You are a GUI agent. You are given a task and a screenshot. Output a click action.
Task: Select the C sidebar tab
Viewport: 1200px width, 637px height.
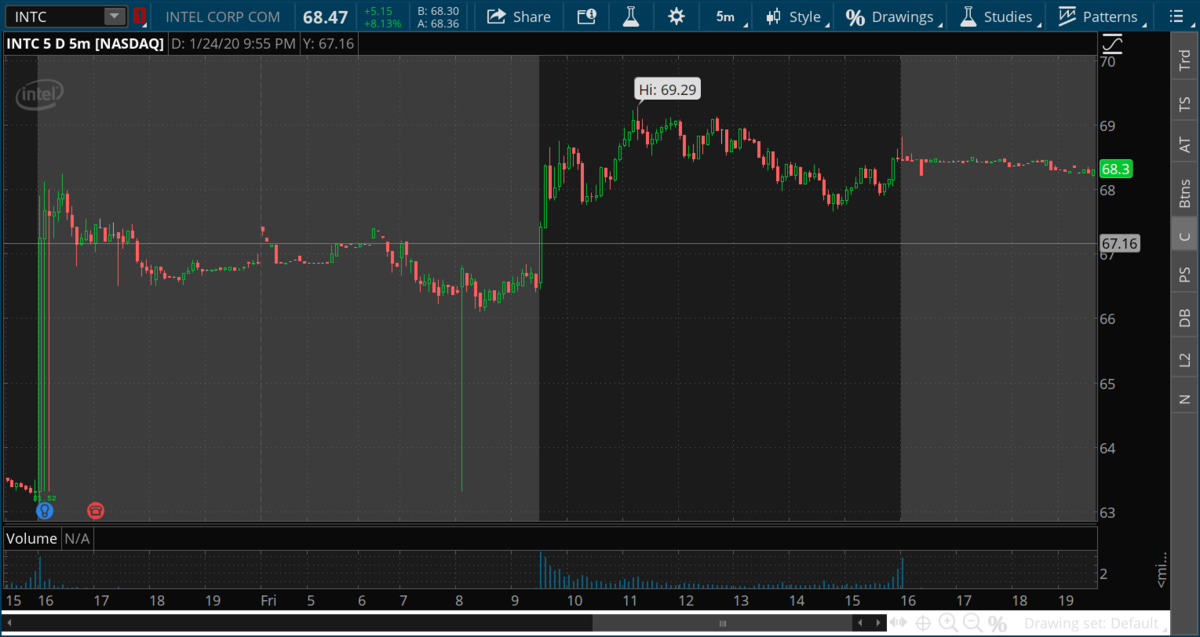point(1184,237)
